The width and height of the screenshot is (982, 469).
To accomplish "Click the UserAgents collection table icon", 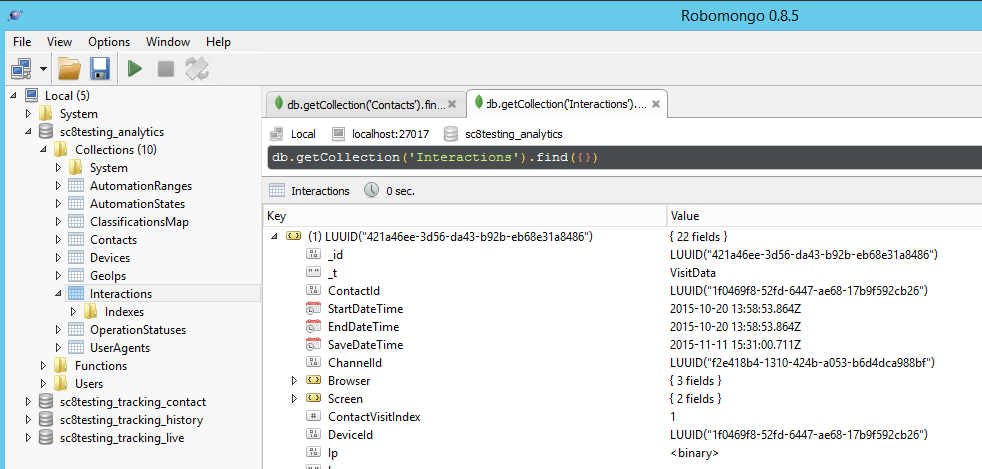I will pyautogui.click(x=76, y=348).
